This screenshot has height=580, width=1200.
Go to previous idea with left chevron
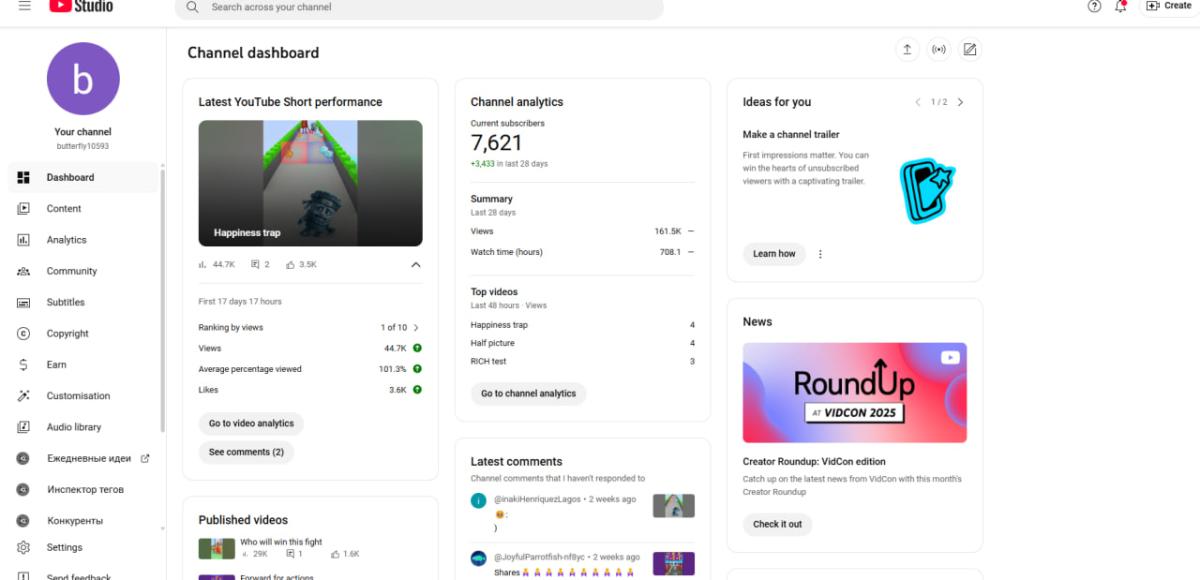tap(918, 102)
